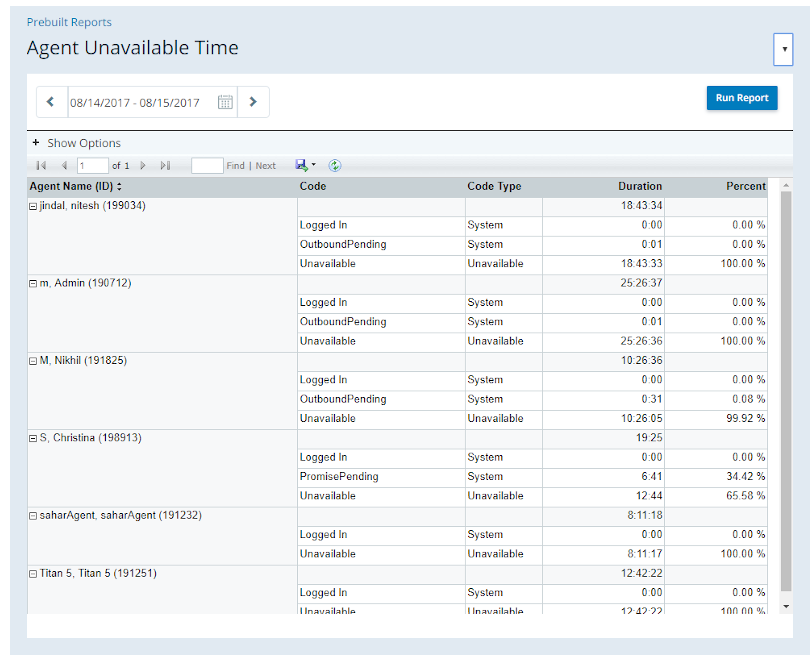This screenshot has height=657, width=812.
Task: Select duration value 12:44
Action: pos(649,496)
